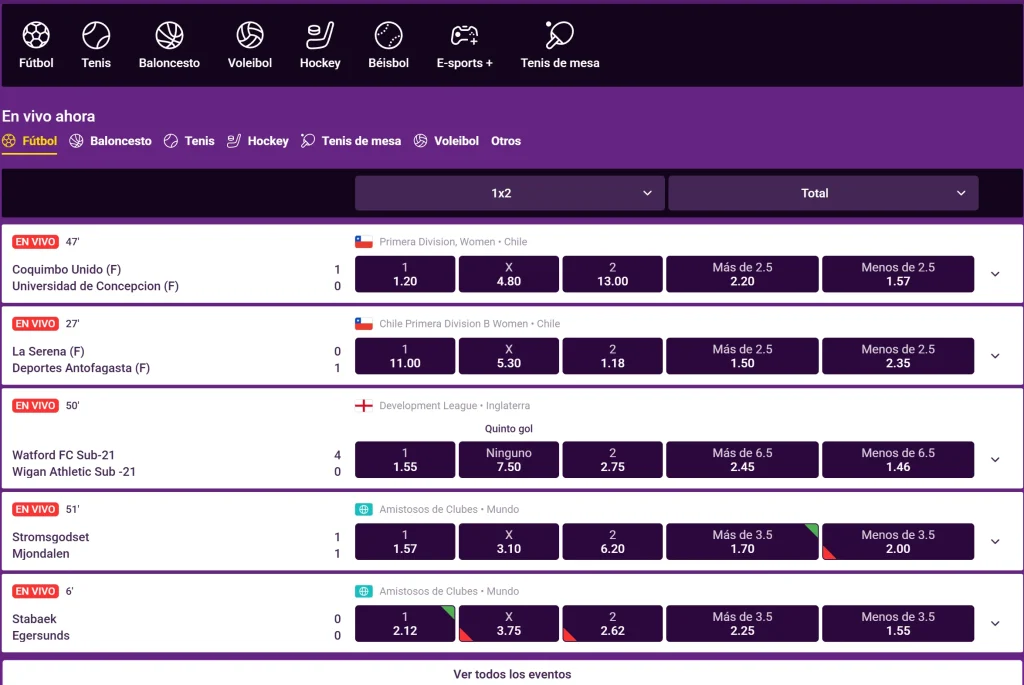The width and height of the screenshot is (1024, 685).
Task: Select draw X odds 5.30 for La Serena
Action: point(509,356)
